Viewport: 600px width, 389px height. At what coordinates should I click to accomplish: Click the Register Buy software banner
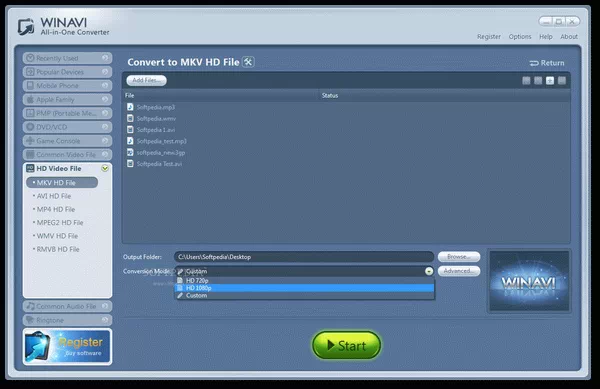coord(67,347)
